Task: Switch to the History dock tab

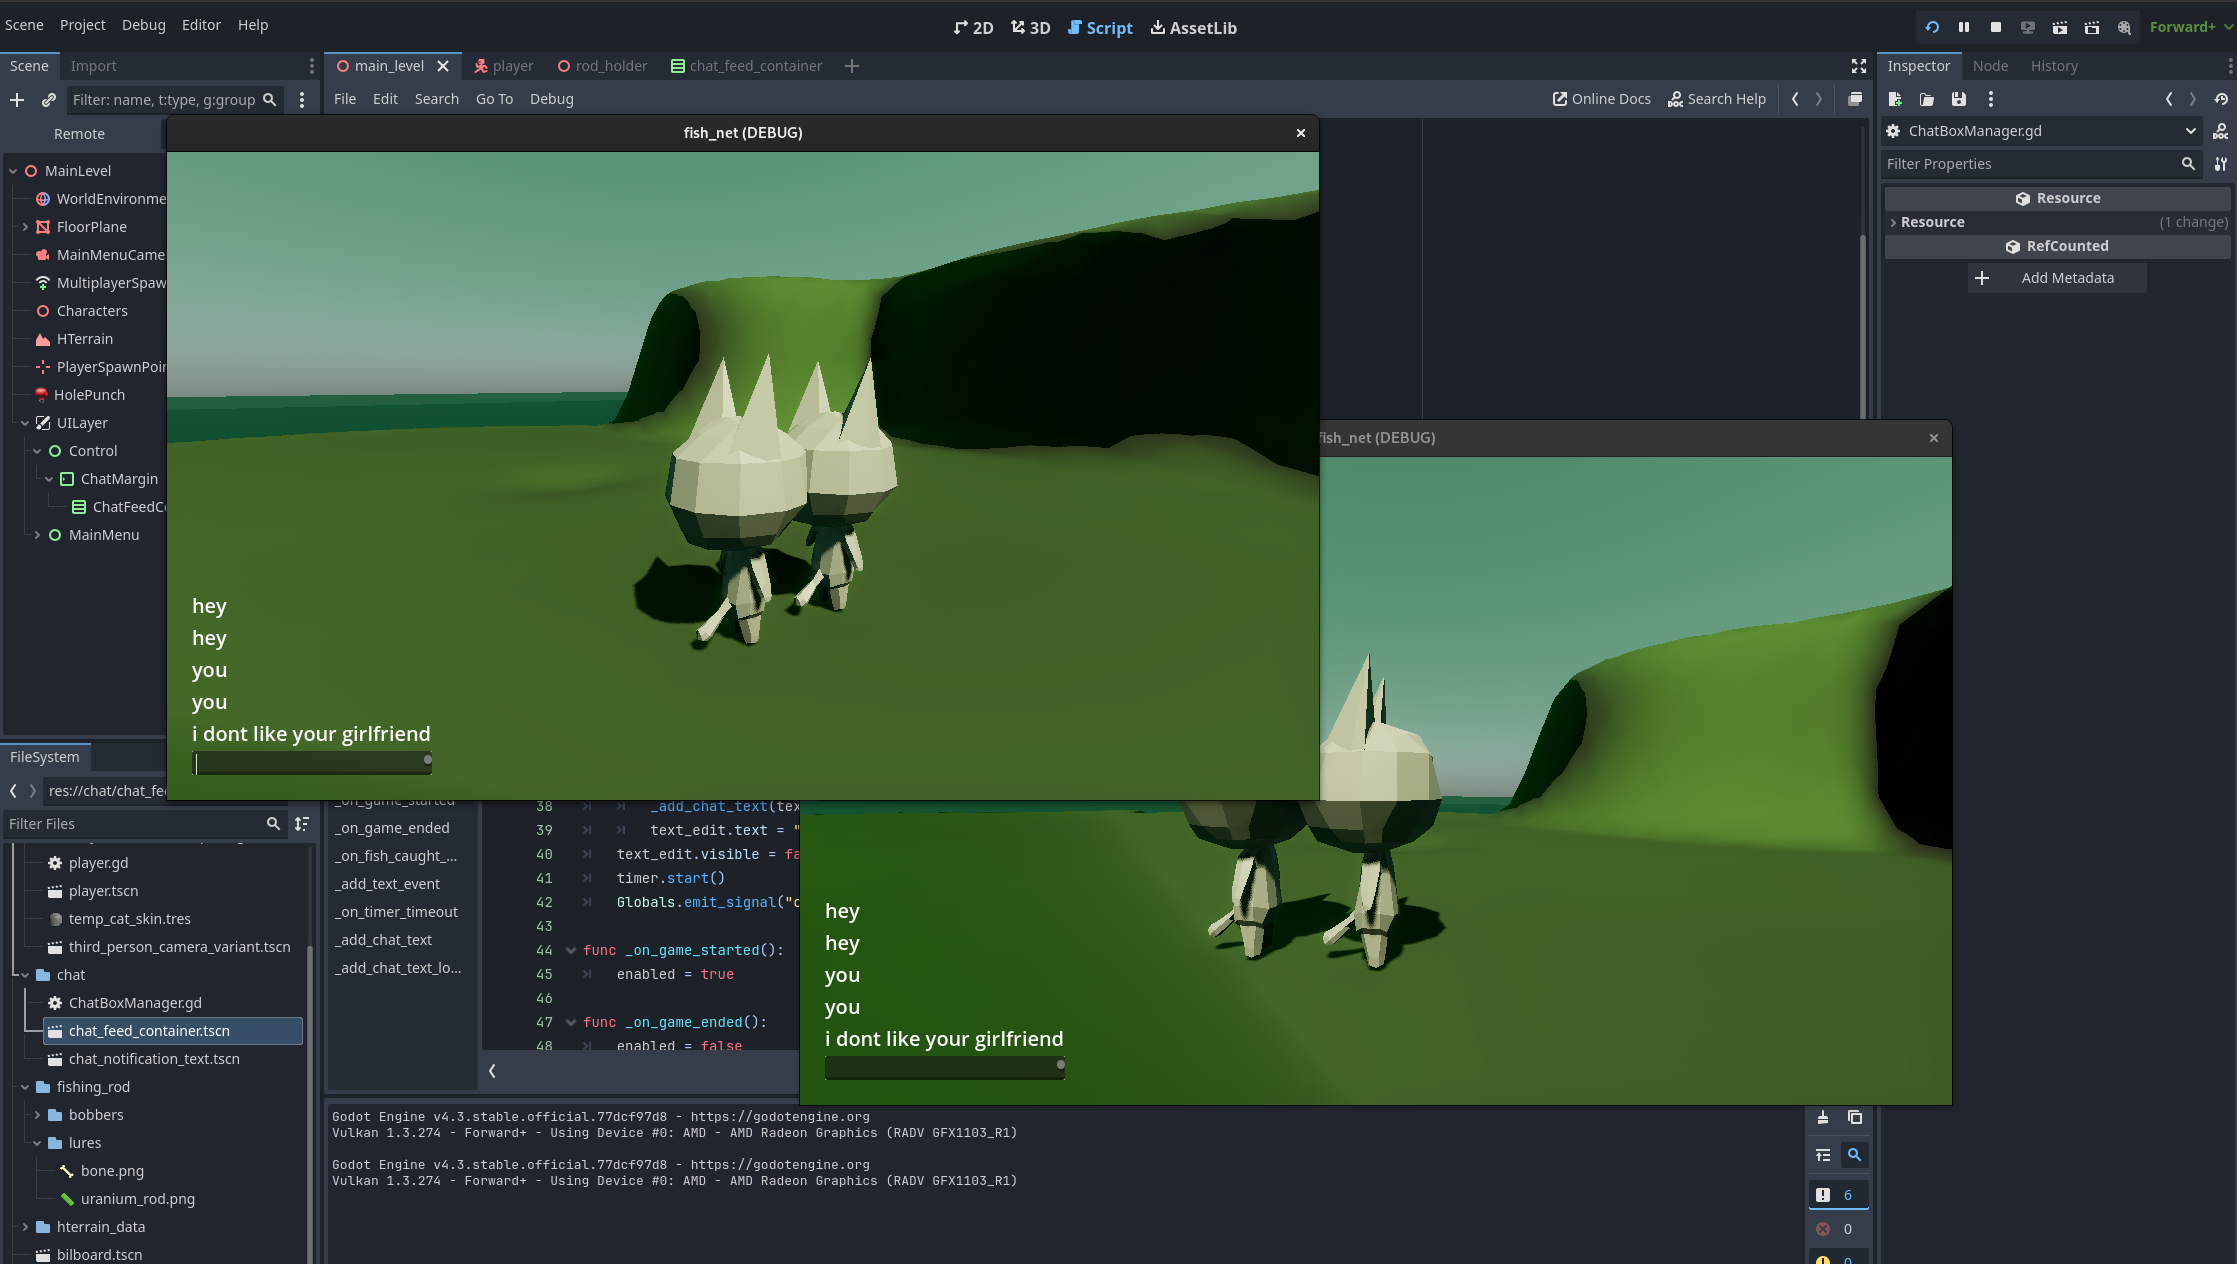Action: pyautogui.click(x=2054, y=66)
